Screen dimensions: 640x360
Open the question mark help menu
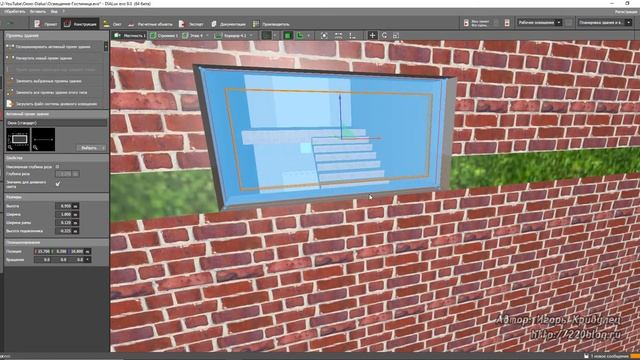[64, 11]
